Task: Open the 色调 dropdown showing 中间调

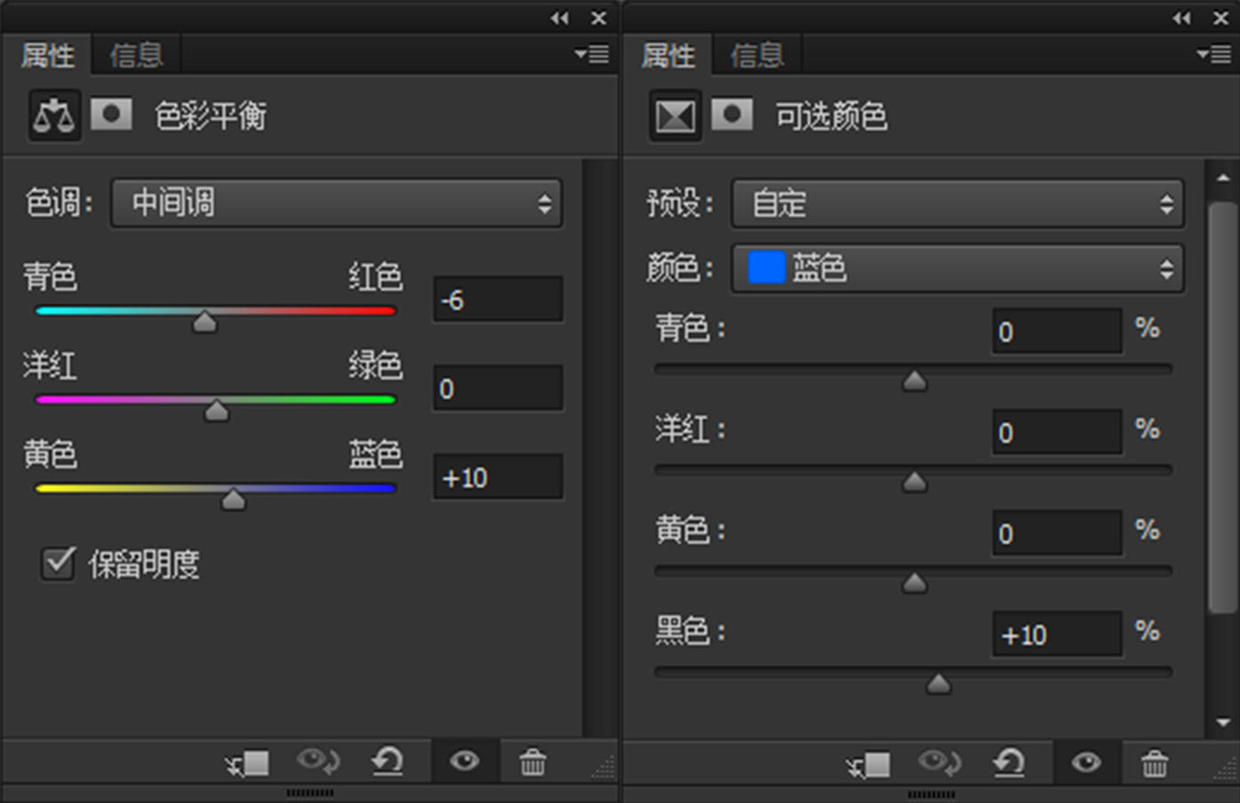Action: tap(336, 204)
